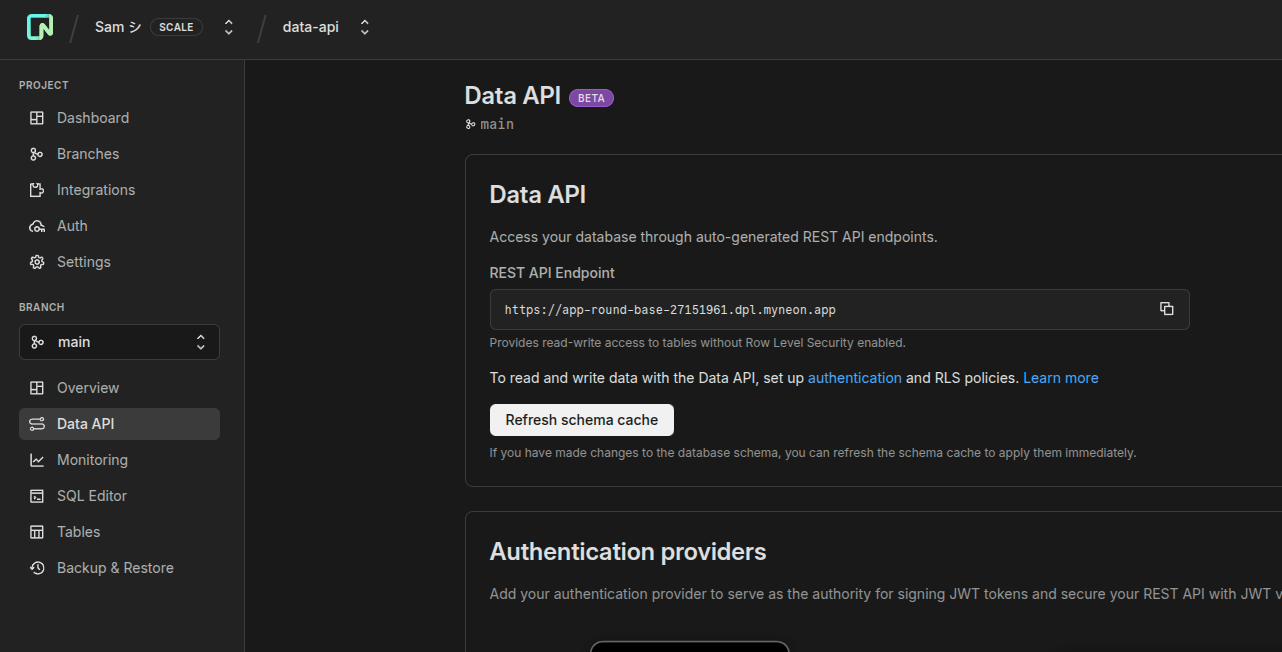The image size is (1282, 652).
Task: Open the Learn more link
Action: (x=1060, y=378)
